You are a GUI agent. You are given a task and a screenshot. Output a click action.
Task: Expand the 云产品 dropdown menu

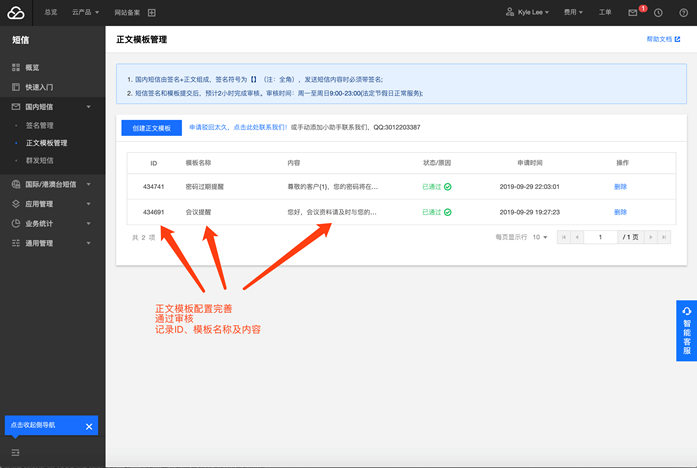pyautogui.click(x=85, y=12)
